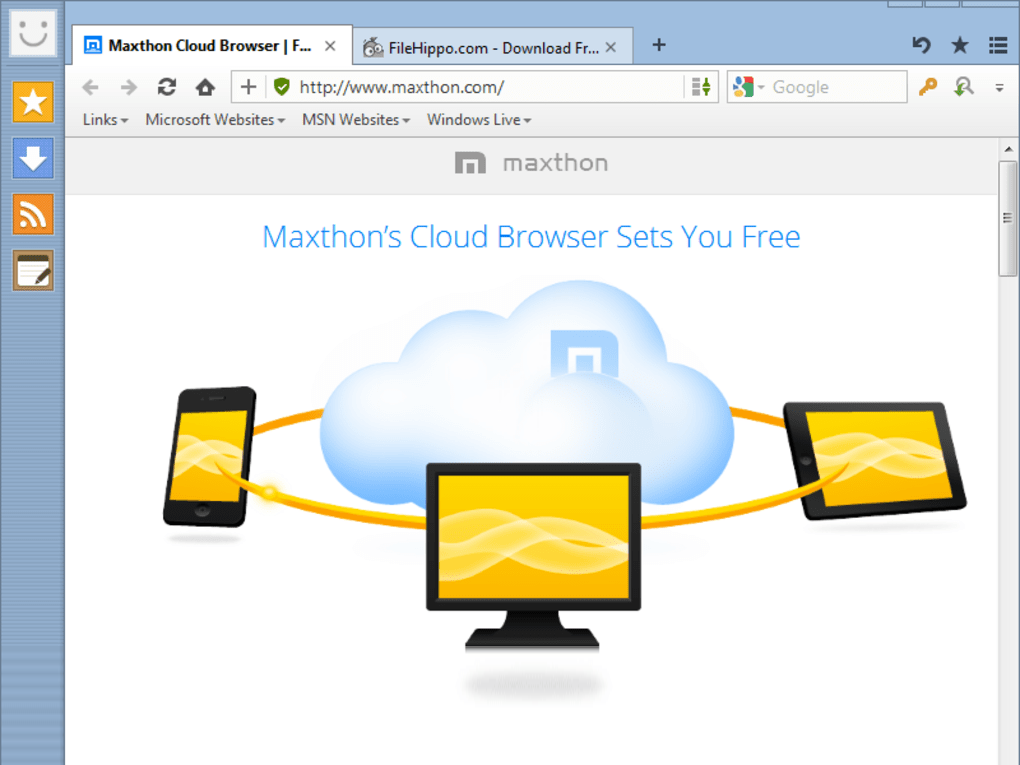
Task: Click the tablet image in the illustration
Action: [875, 461]
